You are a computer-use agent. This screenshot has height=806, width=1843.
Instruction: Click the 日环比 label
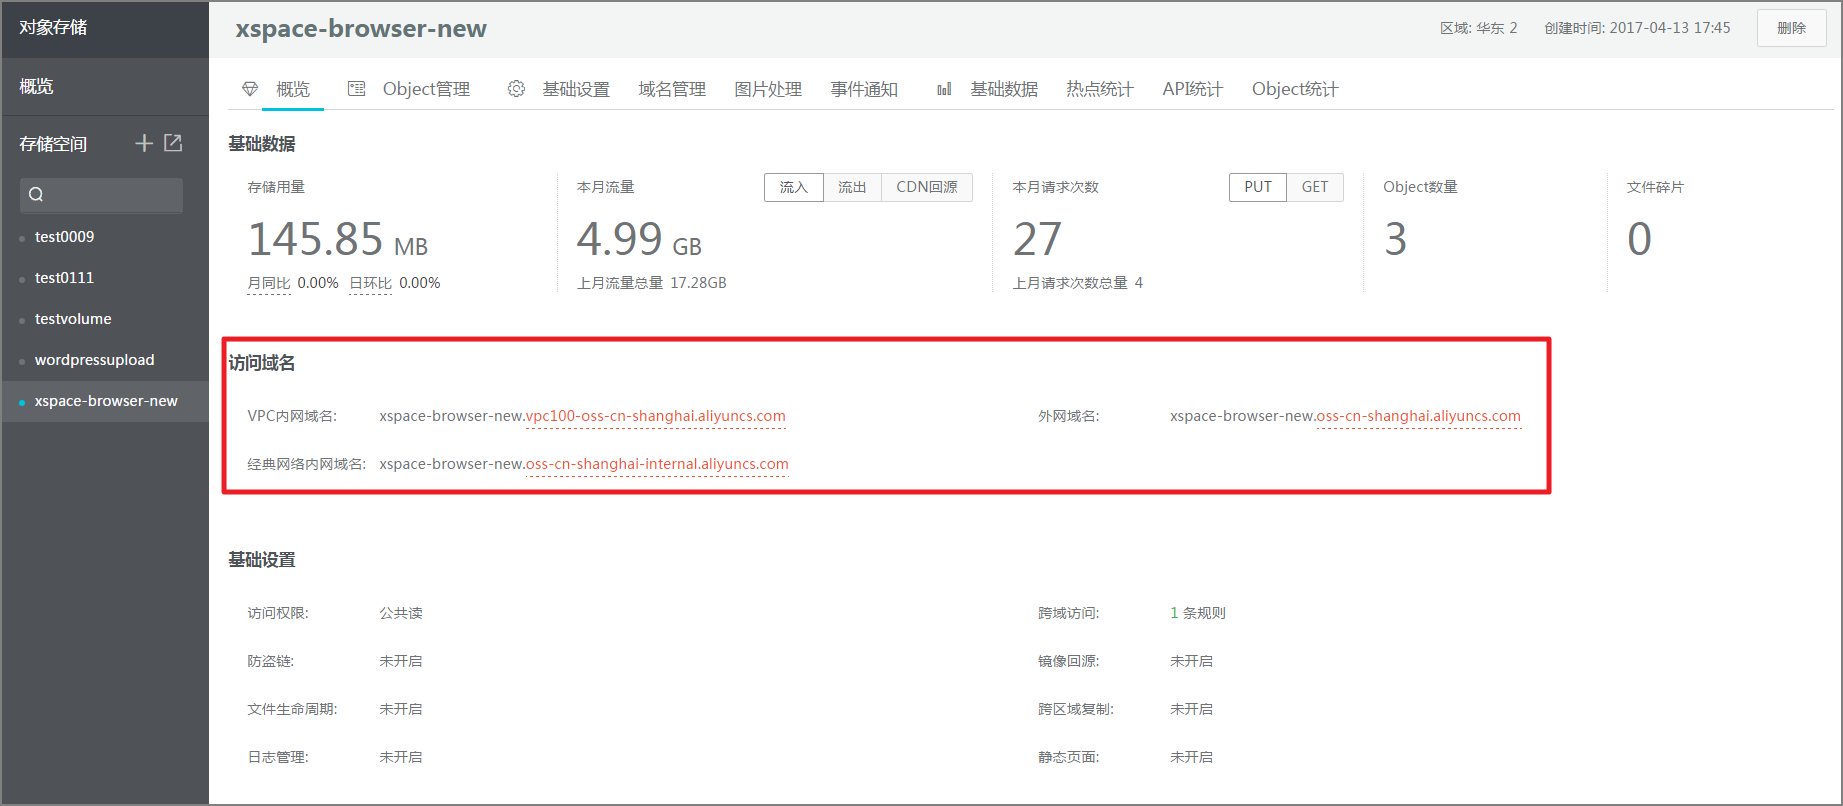click(370, 283)
